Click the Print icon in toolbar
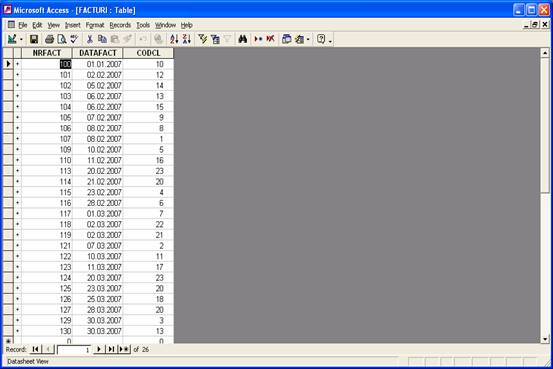This screenshot has width=553, height=369. pyautogui.click(x=49, y=39)
